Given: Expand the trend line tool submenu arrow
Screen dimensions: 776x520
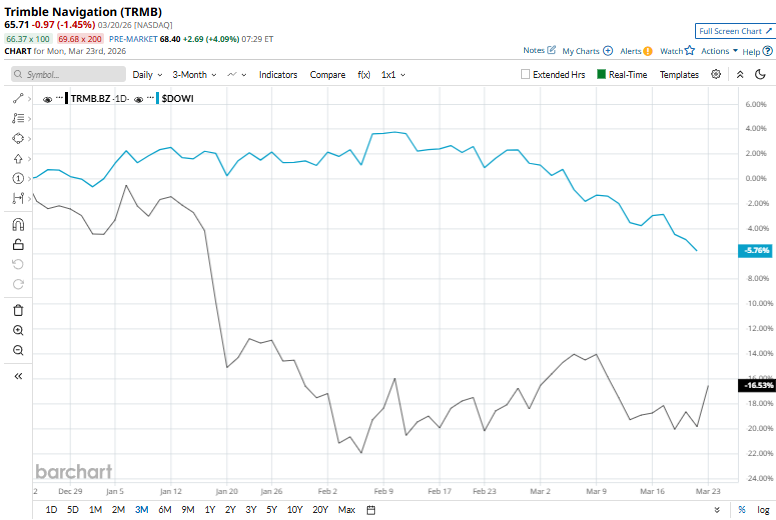Looking at the screenshot, I should pos(29,99).
